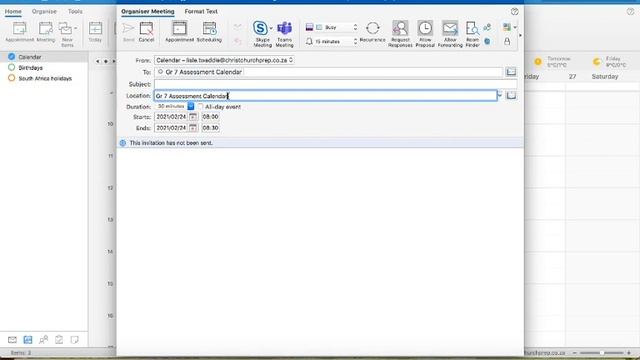The height and width of the screenshot is (360, 640).
Task: Switch to Tasks view icon
Action: [x=59, y=340]
